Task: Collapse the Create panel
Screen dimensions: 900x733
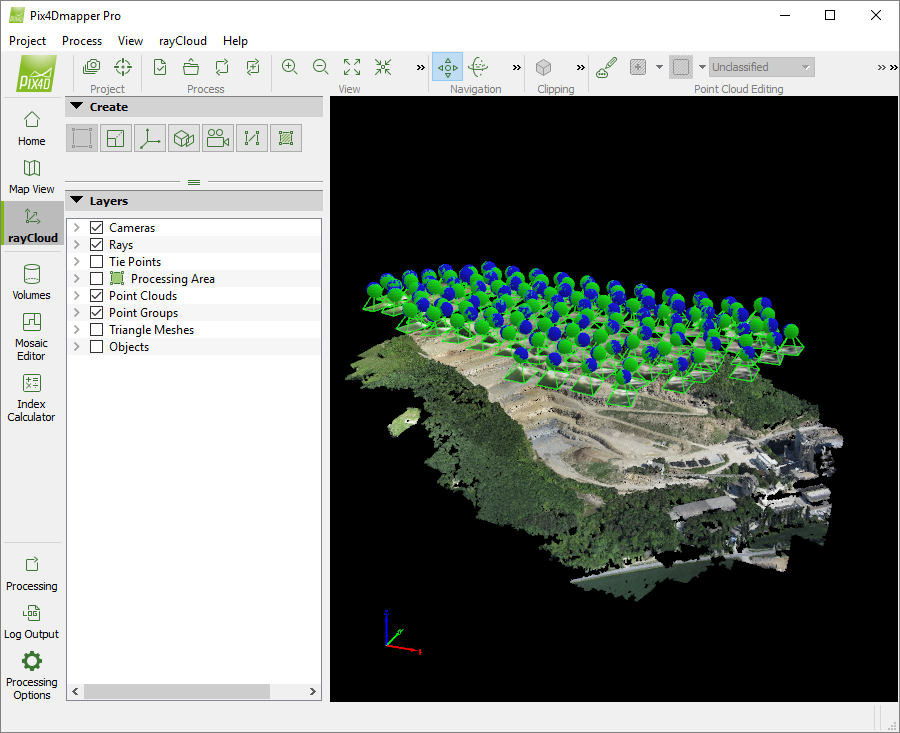Action: click(x=76, y=107)
